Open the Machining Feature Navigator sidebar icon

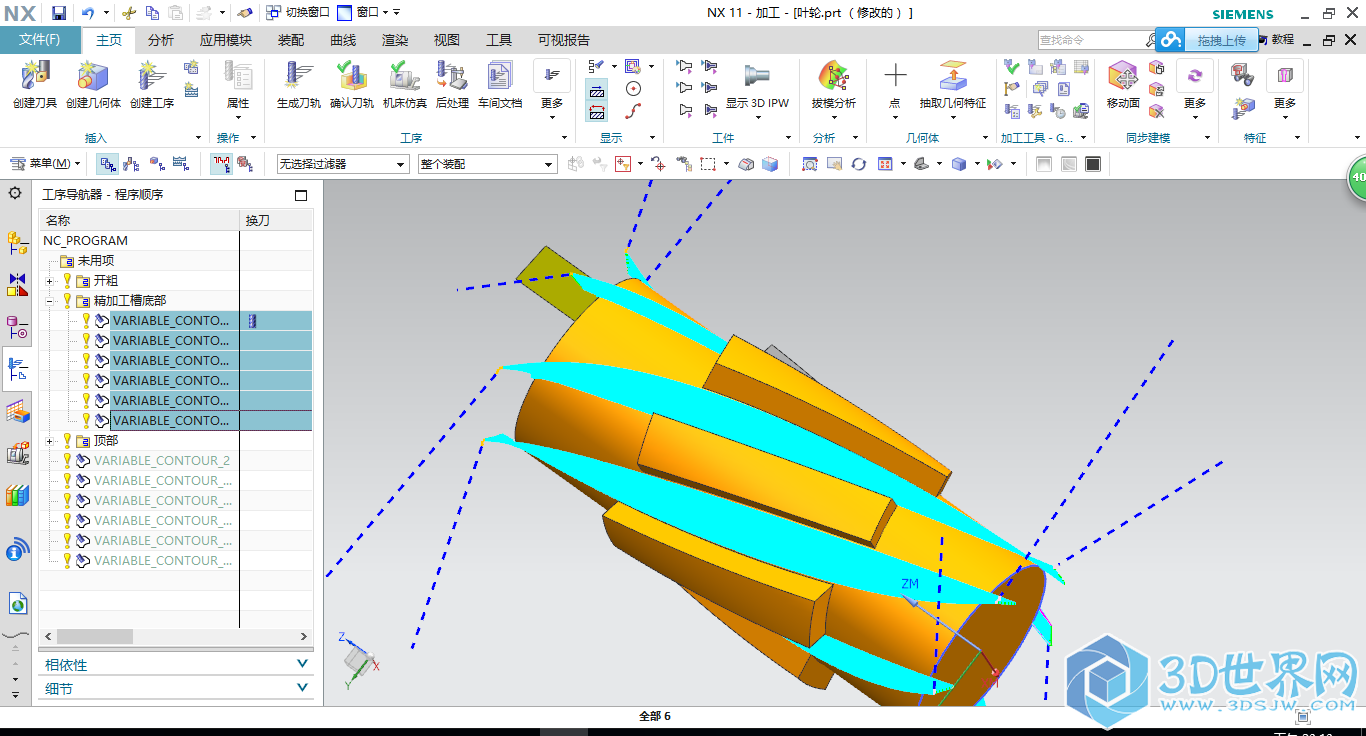point(17,412)
